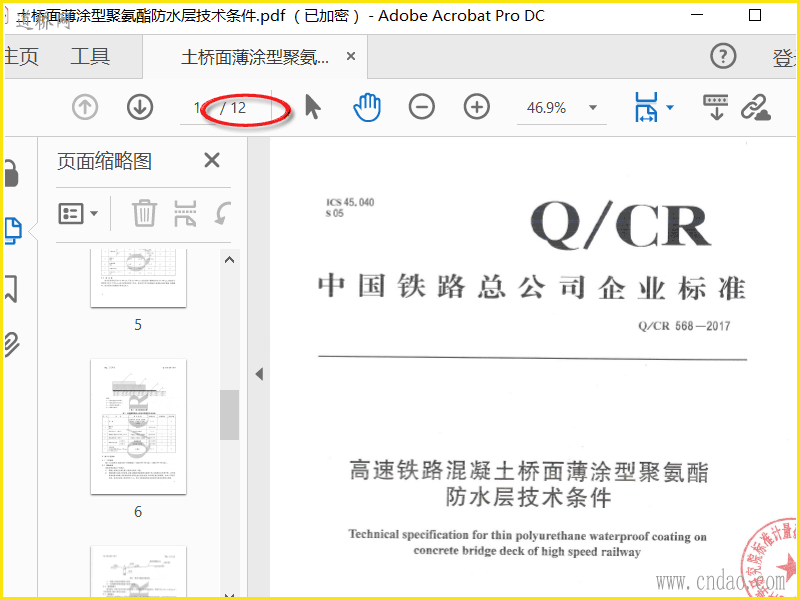This screenshot has height=600, width=800.
Task: Switch to the 主页 tab
Action: [x=21, y=56]
